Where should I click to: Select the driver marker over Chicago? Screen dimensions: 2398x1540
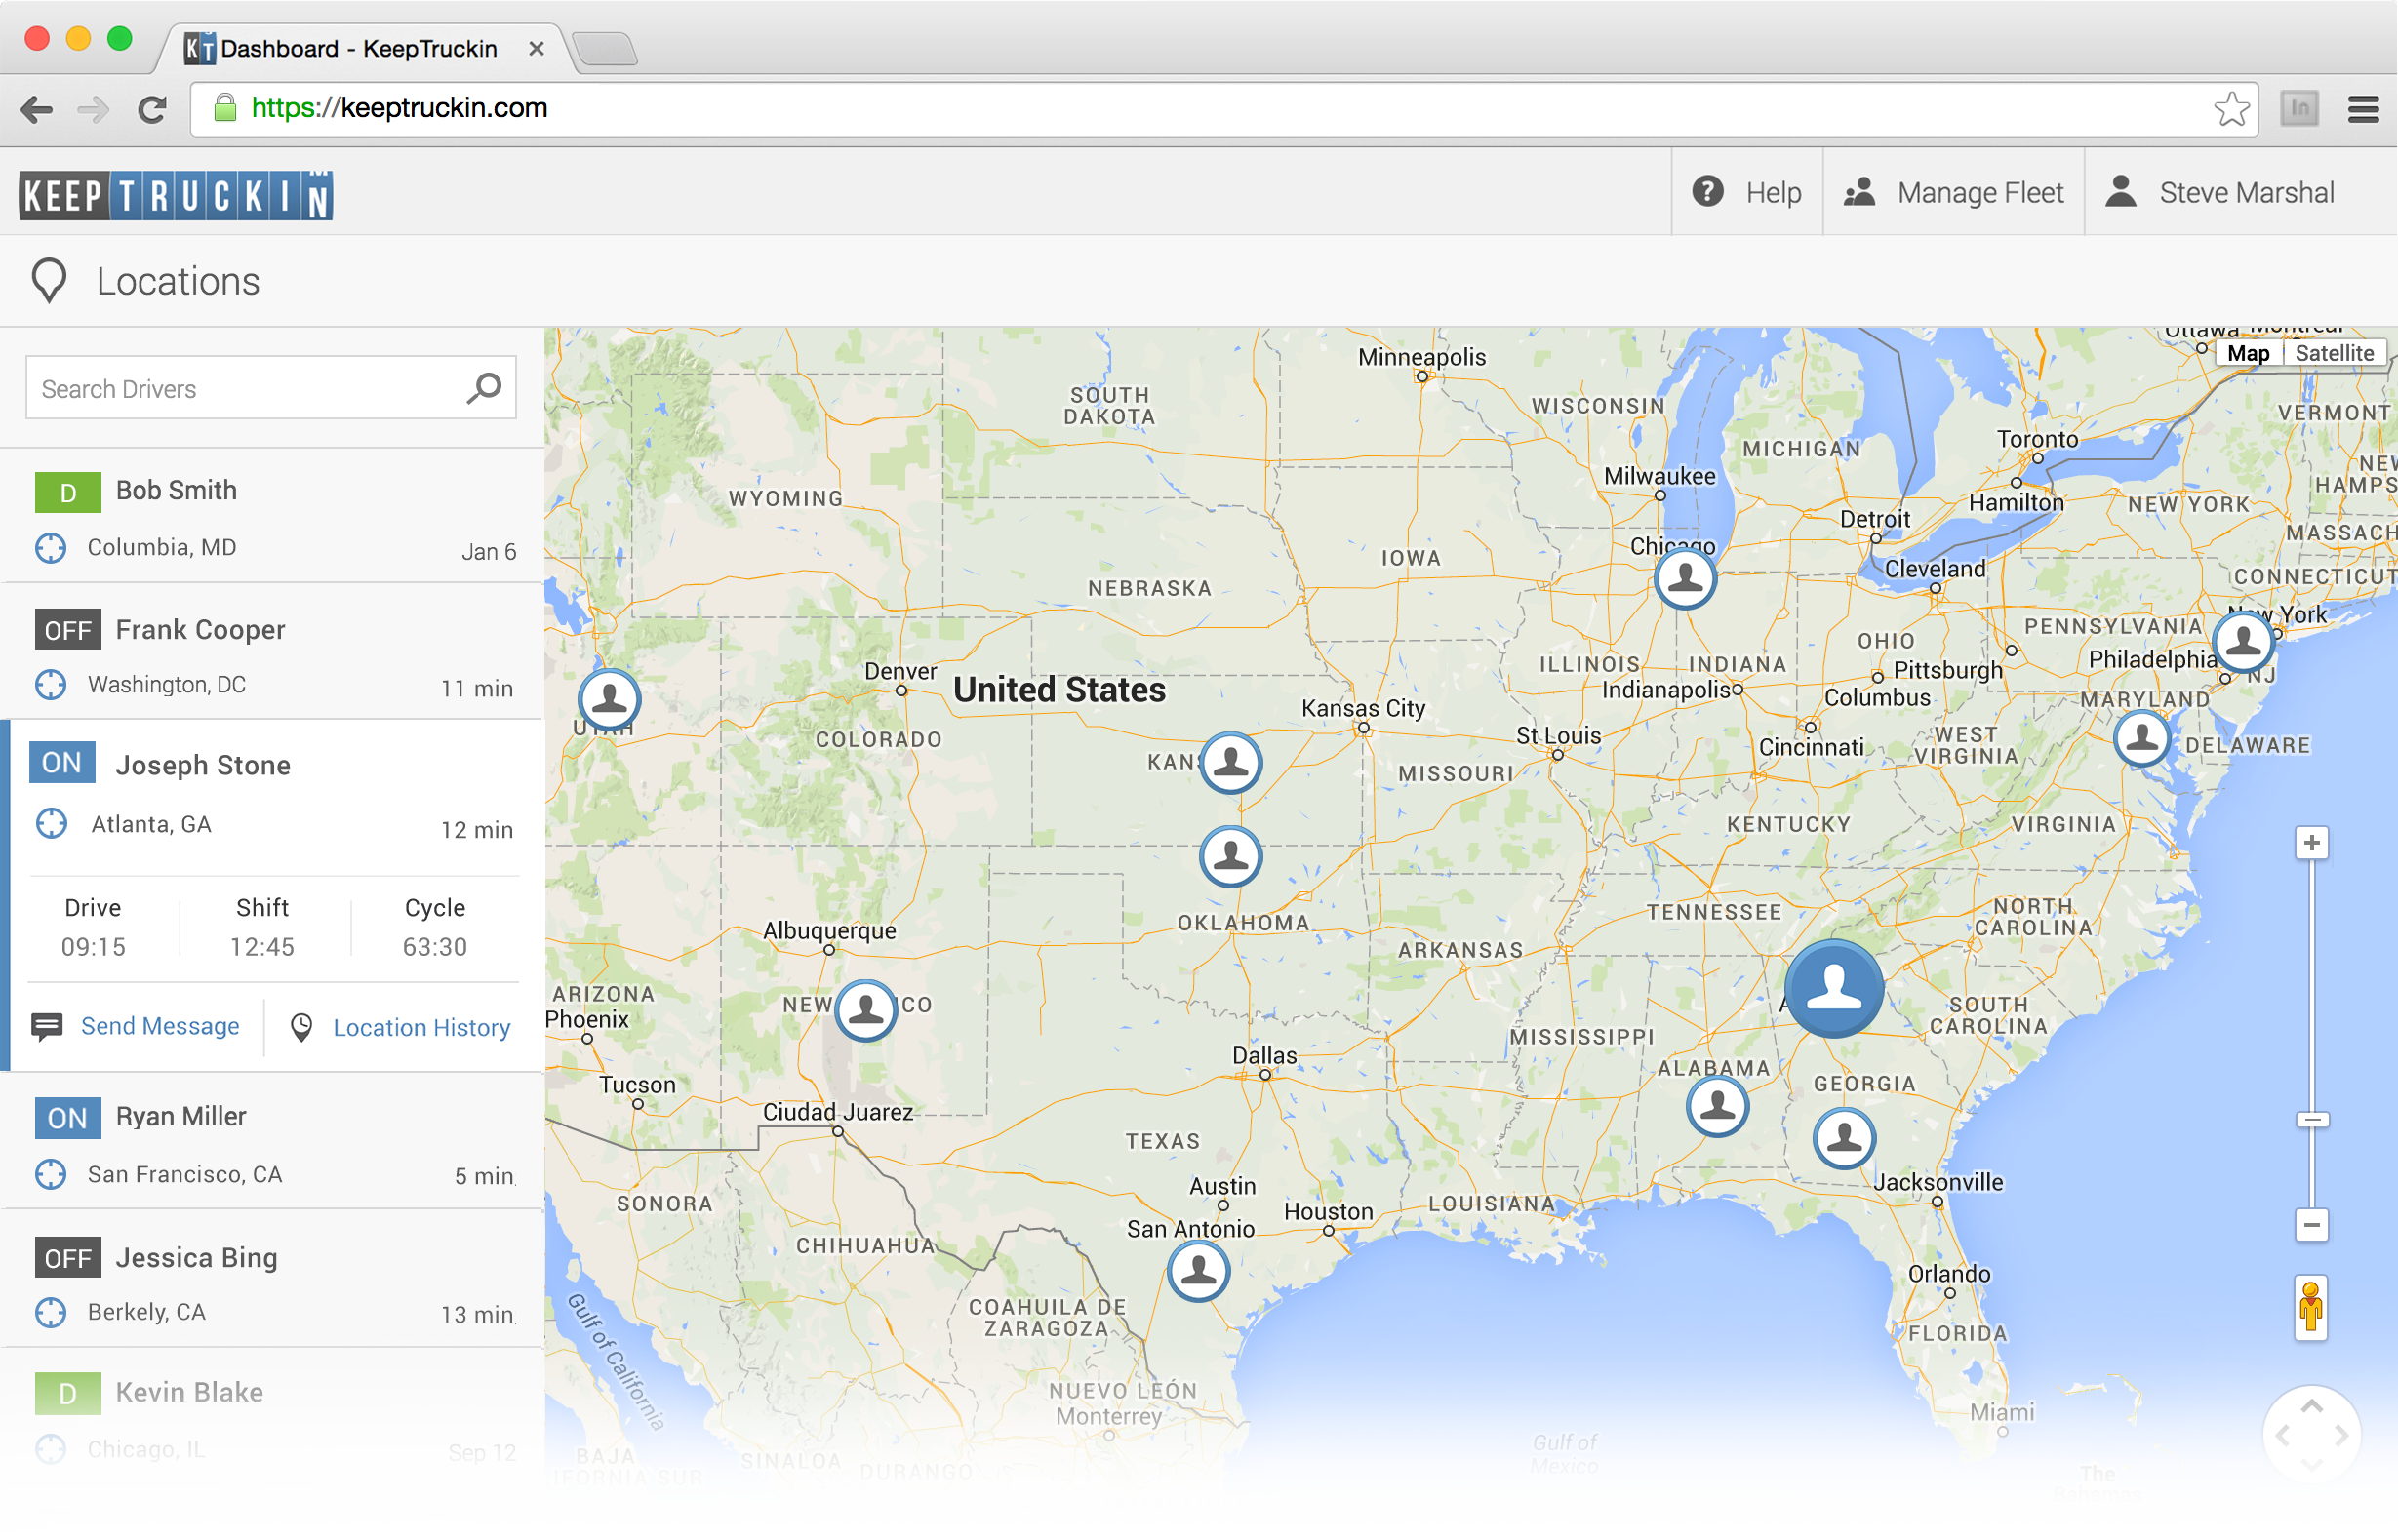[x=1684, y=578]
